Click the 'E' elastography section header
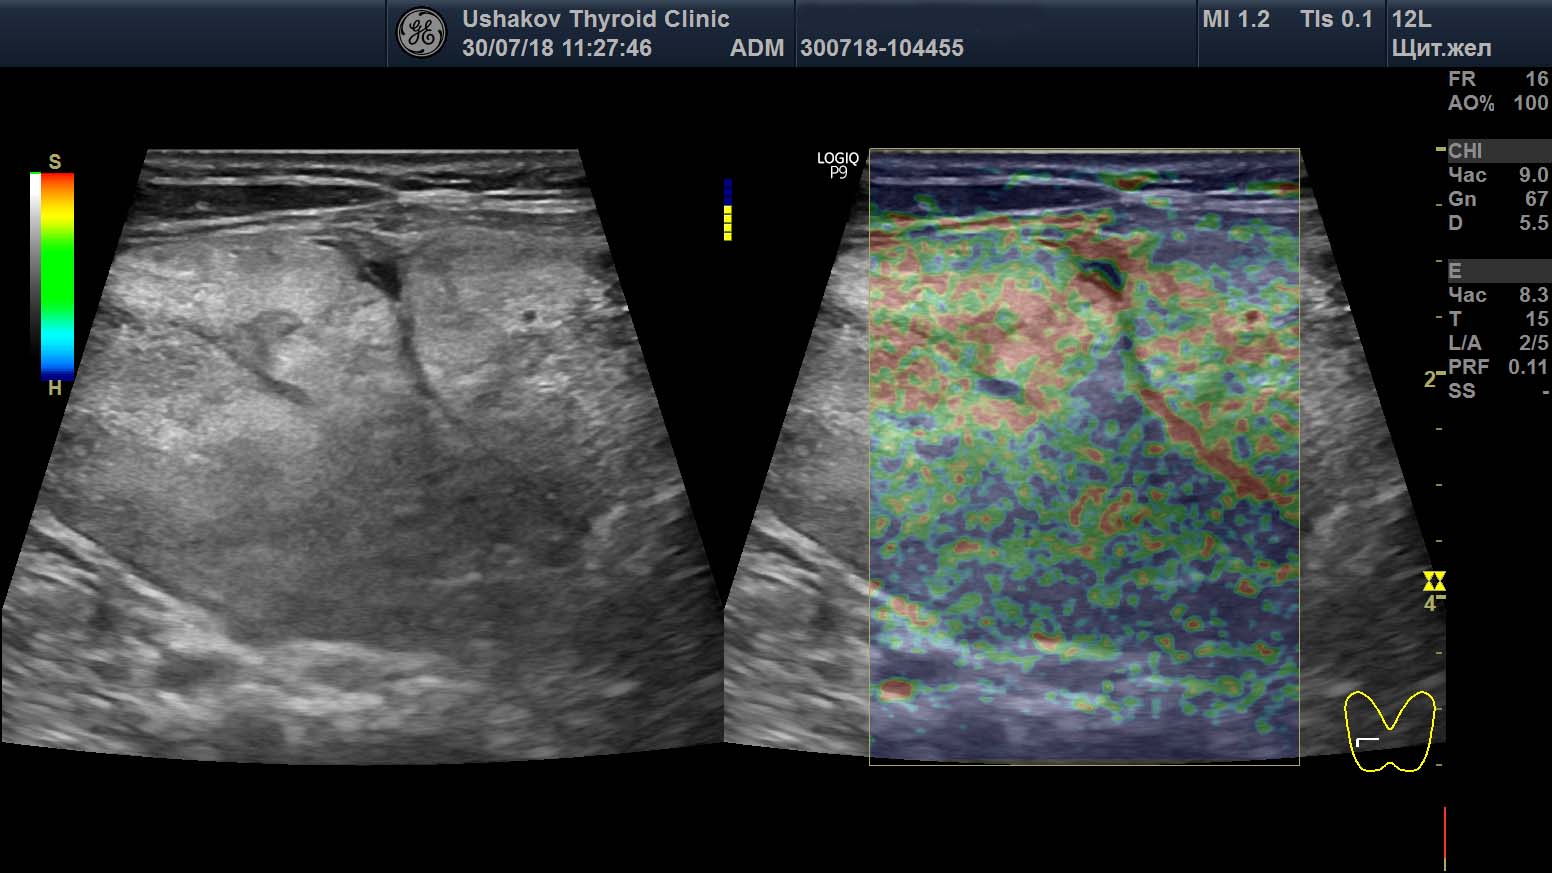The width and height of the screenshot is (1552, 873). tap(1498, 271)
